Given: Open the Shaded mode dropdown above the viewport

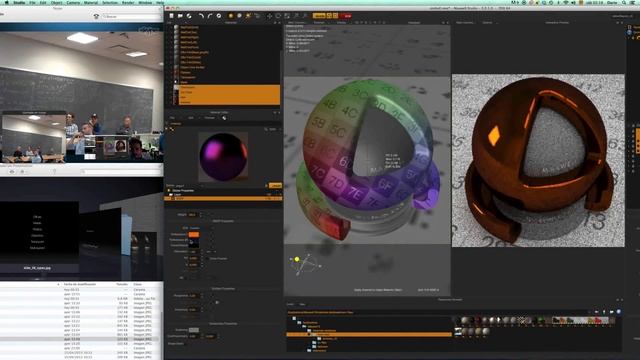Looking at the screenshot, I should [320, 23].
